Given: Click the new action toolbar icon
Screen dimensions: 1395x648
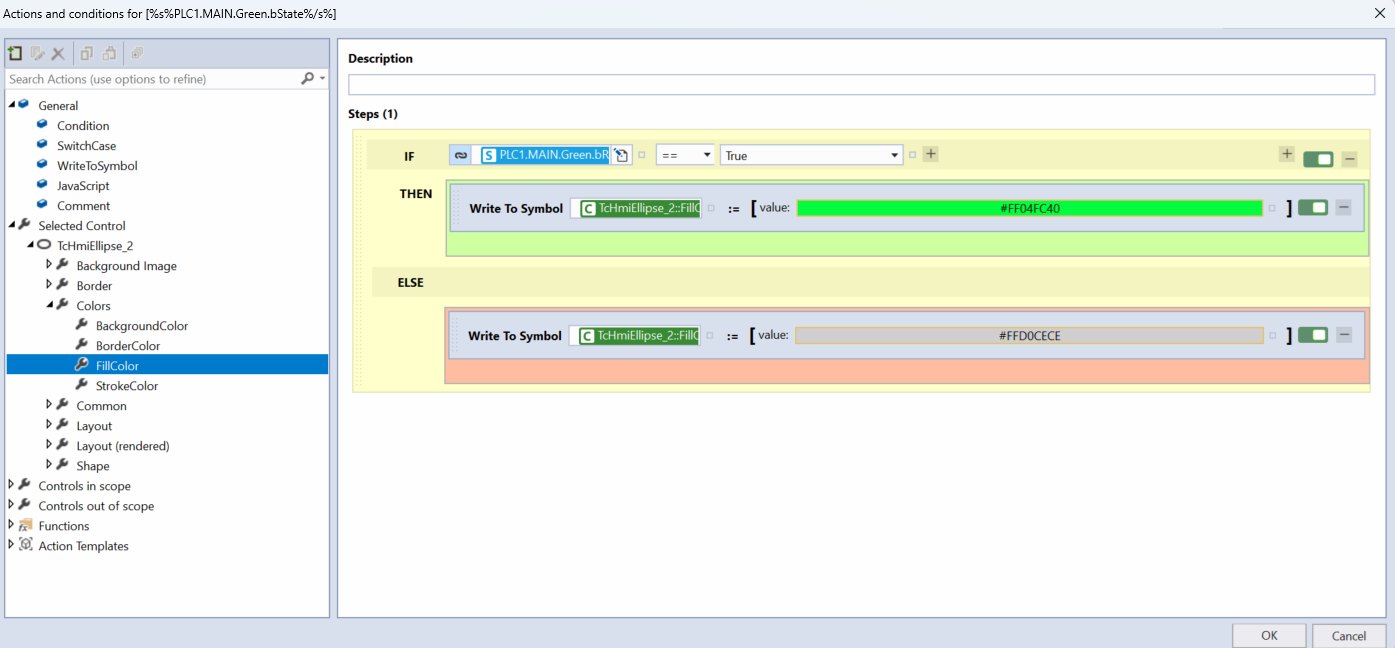Looking at the screenshot, I should [14, 54].
